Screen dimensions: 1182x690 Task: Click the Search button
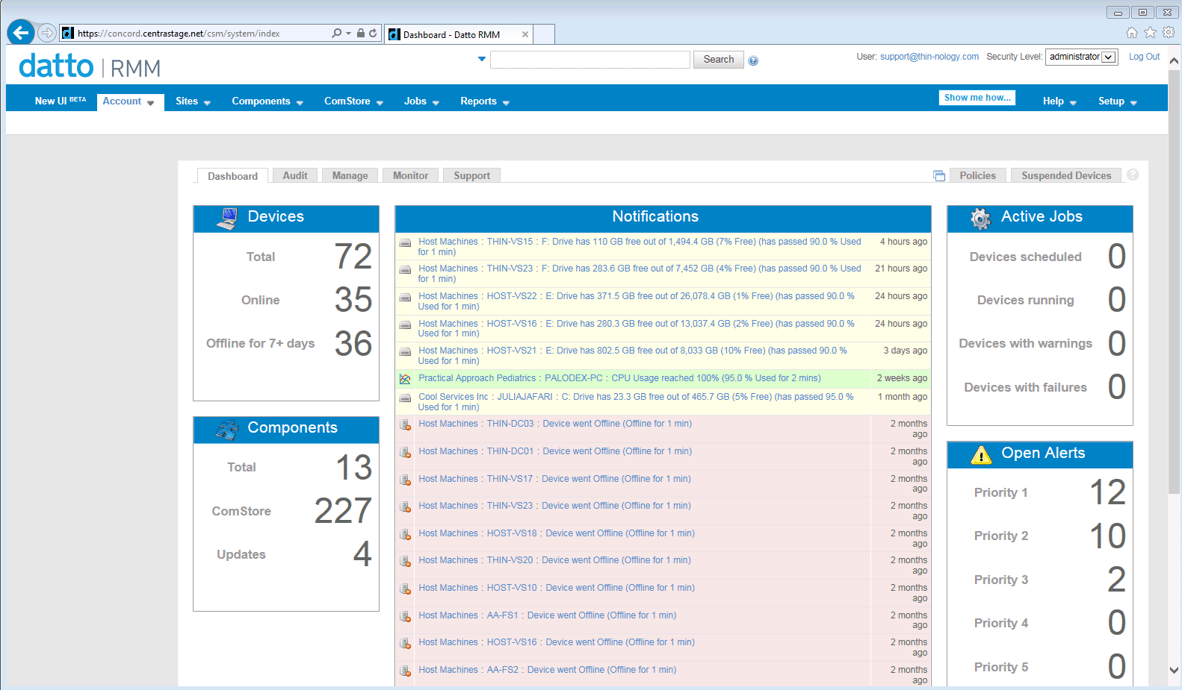718,60
